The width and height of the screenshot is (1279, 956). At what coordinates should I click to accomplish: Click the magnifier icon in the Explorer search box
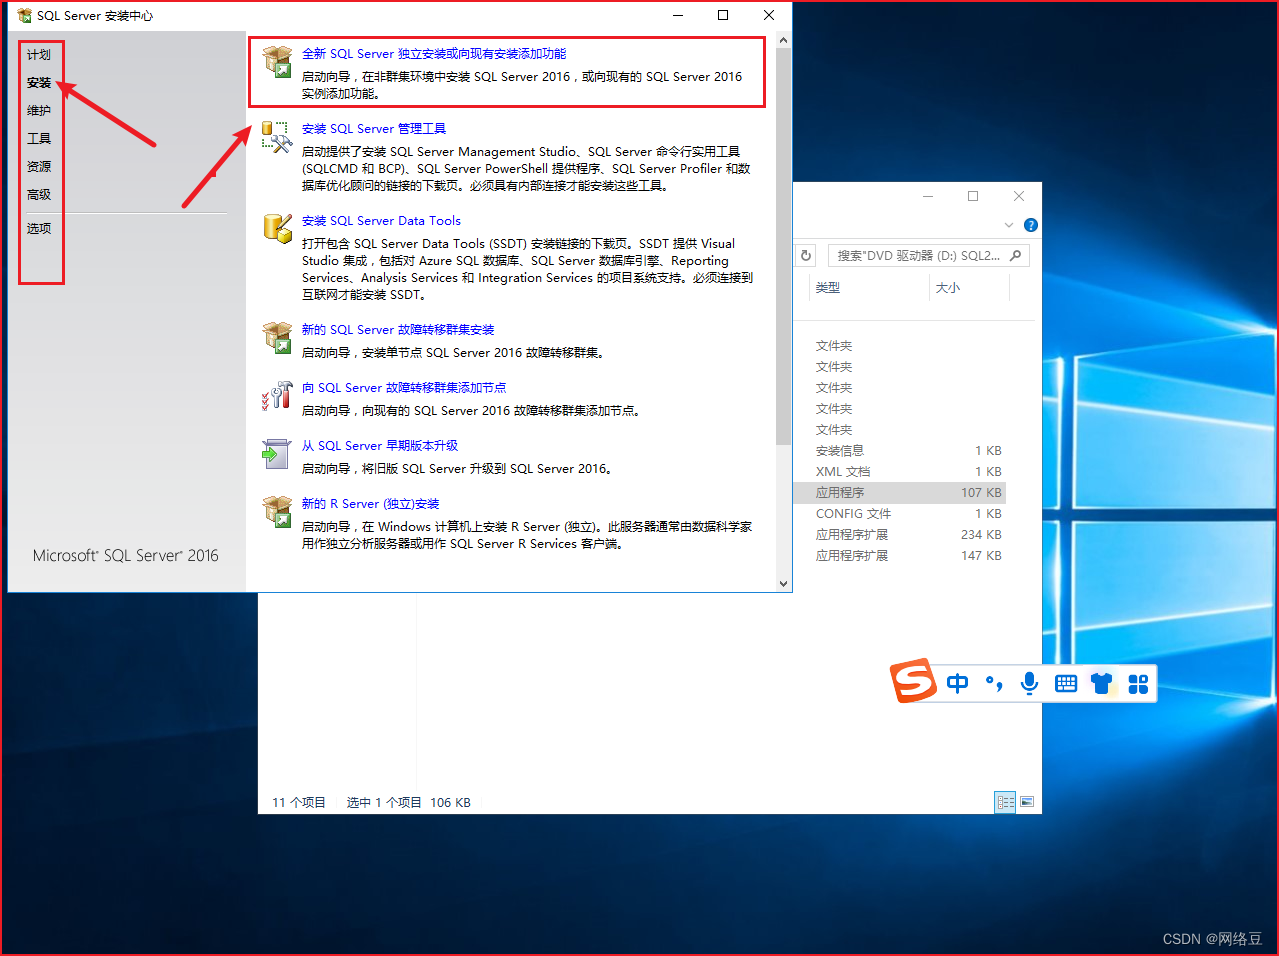(x=1015, y=256)
